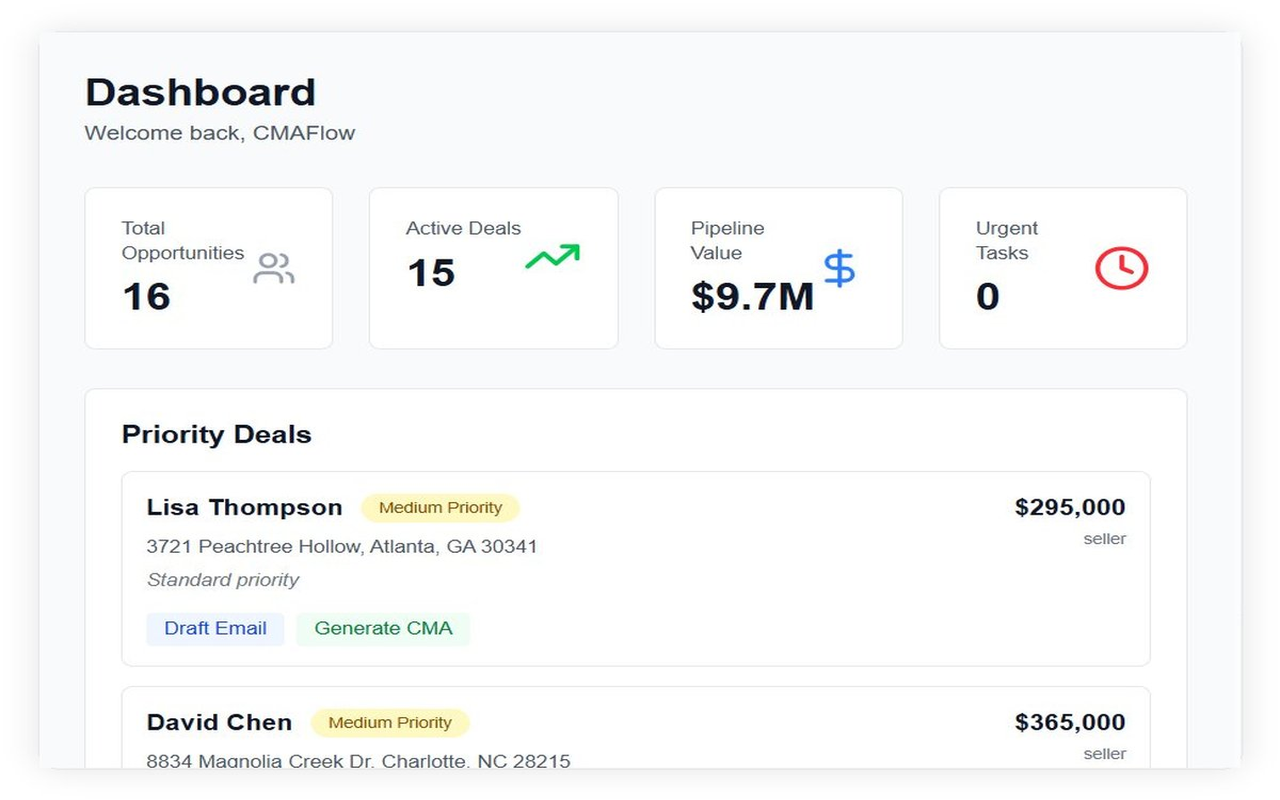Open the David Chen deal name

[x=219, y=723]
